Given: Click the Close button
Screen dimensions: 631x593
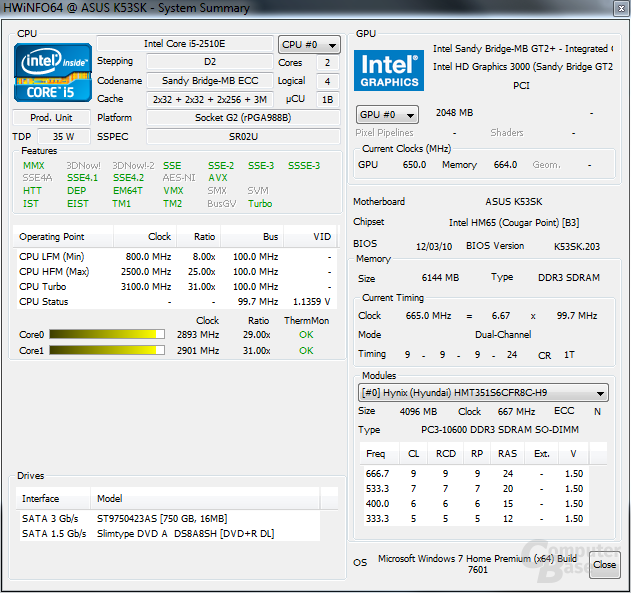Looking at the screenshot, I should point(604,565).
